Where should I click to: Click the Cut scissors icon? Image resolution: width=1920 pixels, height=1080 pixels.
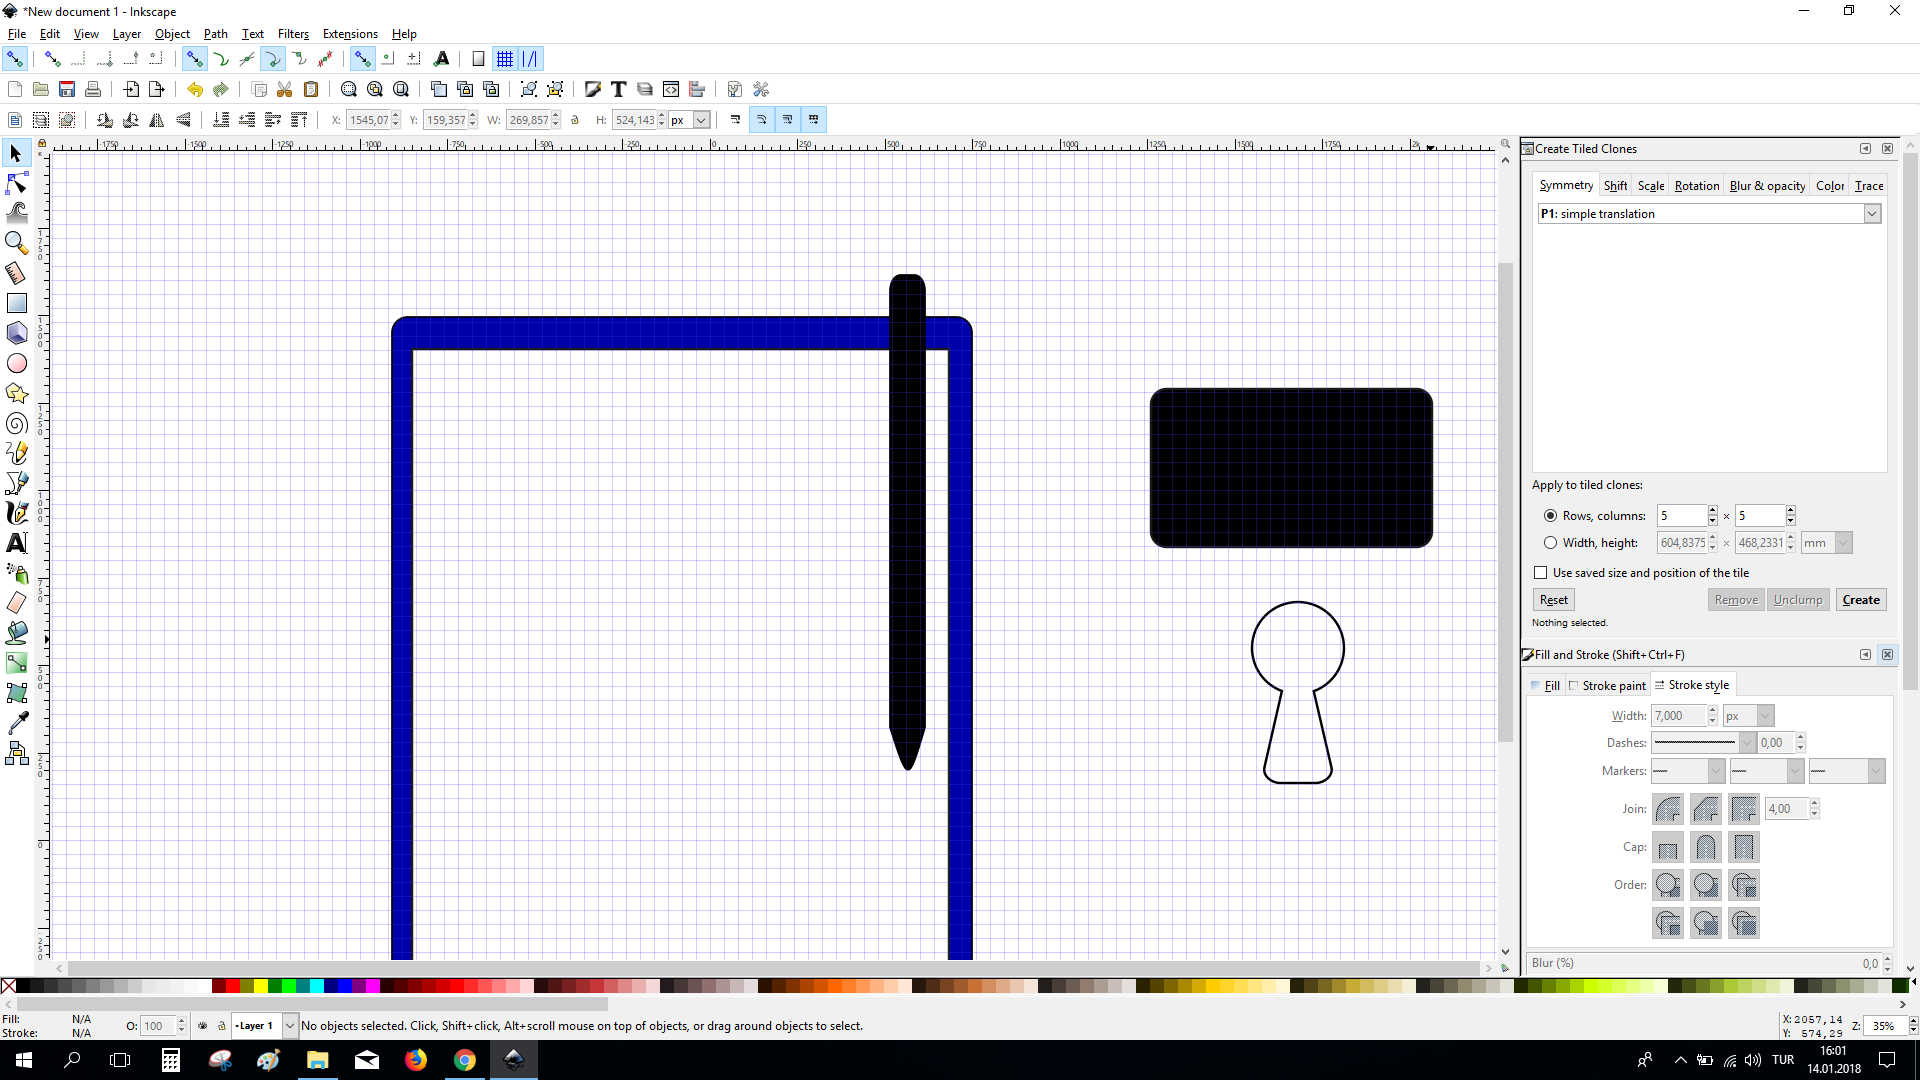click(285, 89)
